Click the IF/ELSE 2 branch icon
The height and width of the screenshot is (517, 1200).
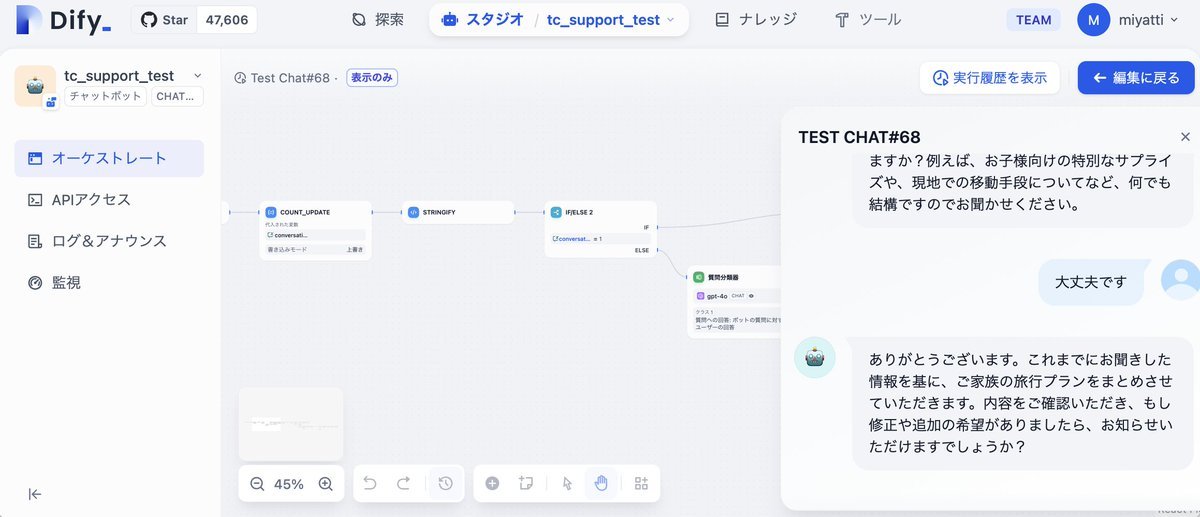pos(556,212)
